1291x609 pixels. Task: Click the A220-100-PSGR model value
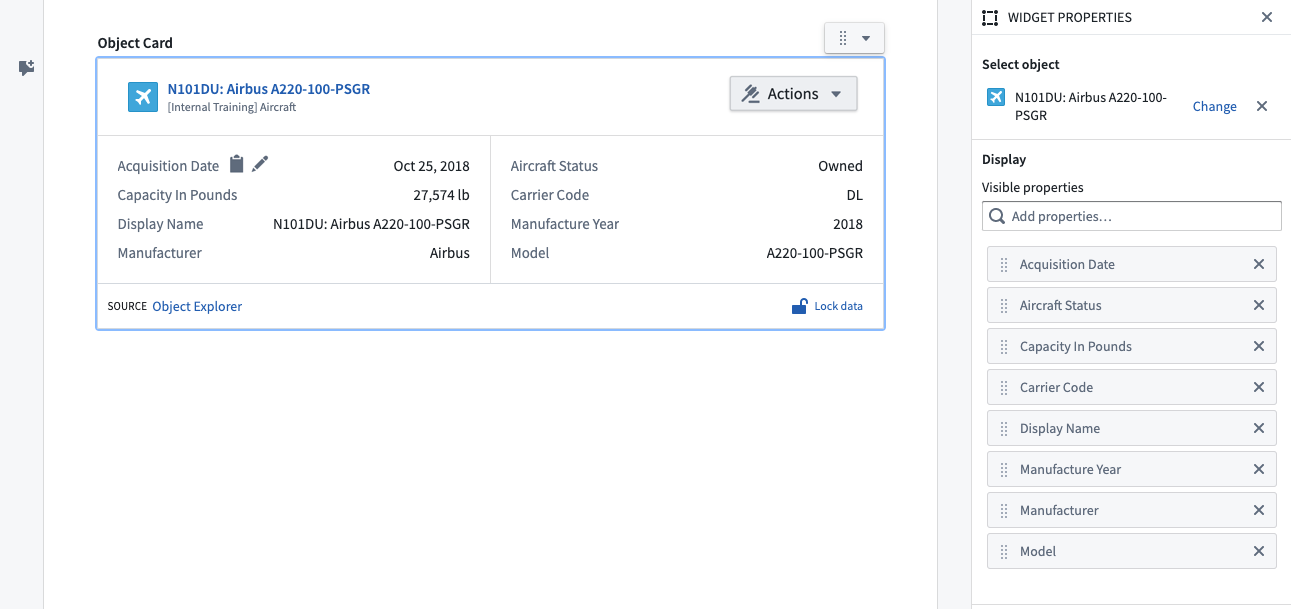[815, 253]
